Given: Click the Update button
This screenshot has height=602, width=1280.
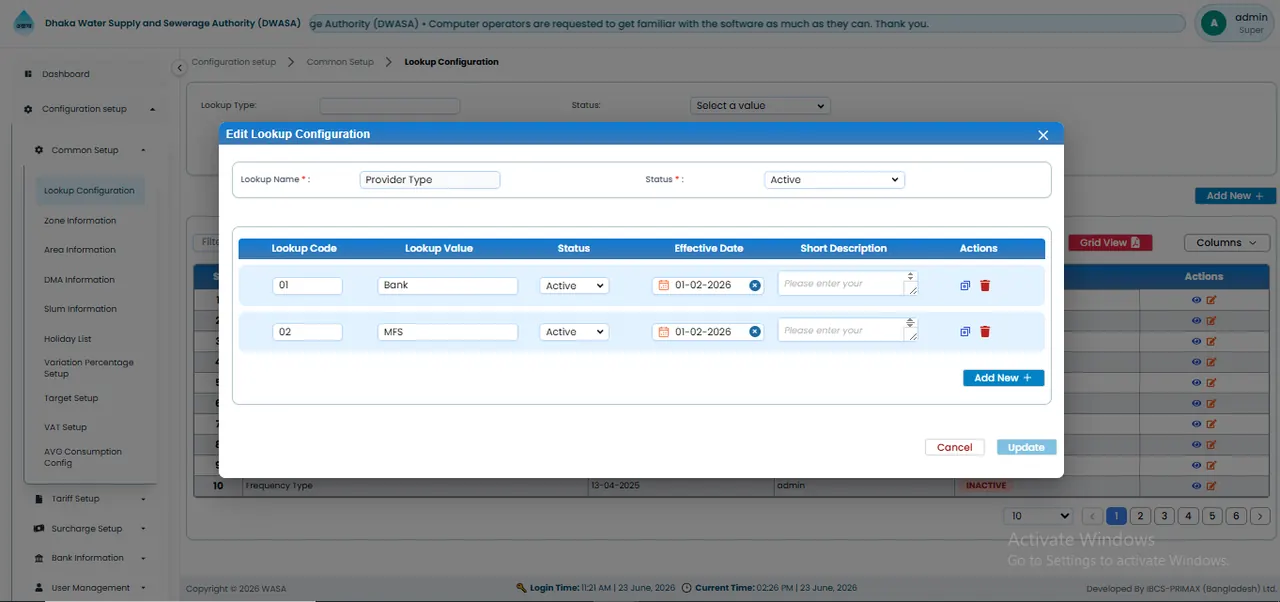Looking at the screenshot, I should pyautogui.click(x=1026, y=447).
